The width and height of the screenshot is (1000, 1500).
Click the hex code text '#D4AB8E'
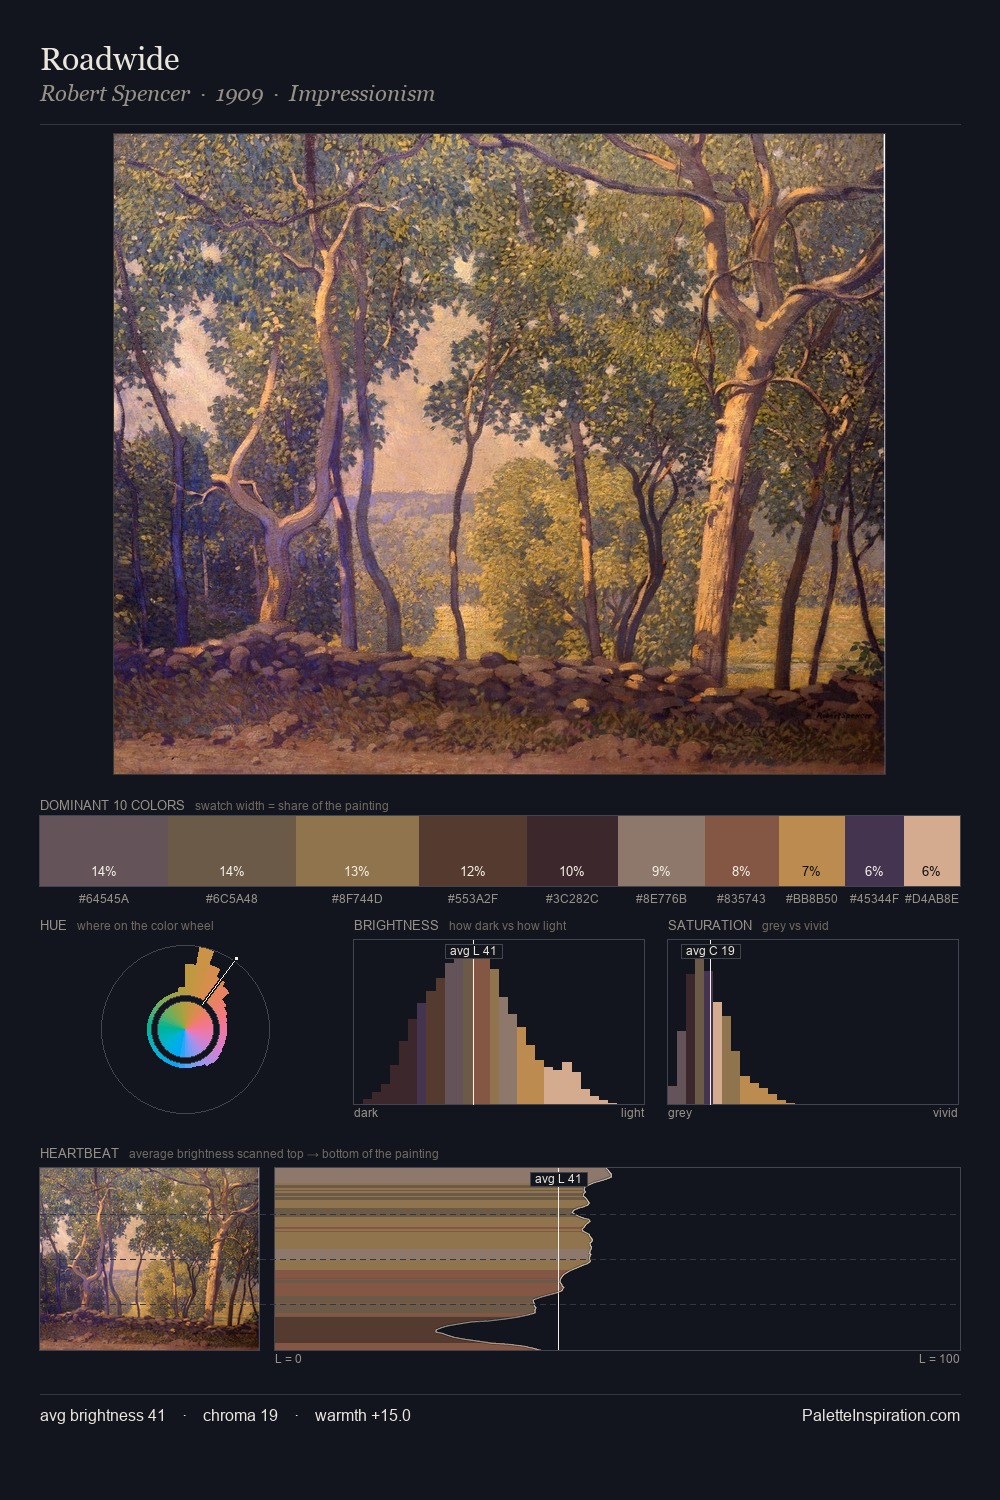click(932, 898)
